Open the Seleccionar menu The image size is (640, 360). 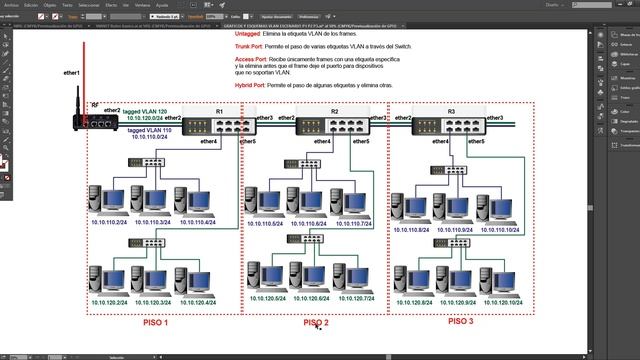click(x=89, y=5)
